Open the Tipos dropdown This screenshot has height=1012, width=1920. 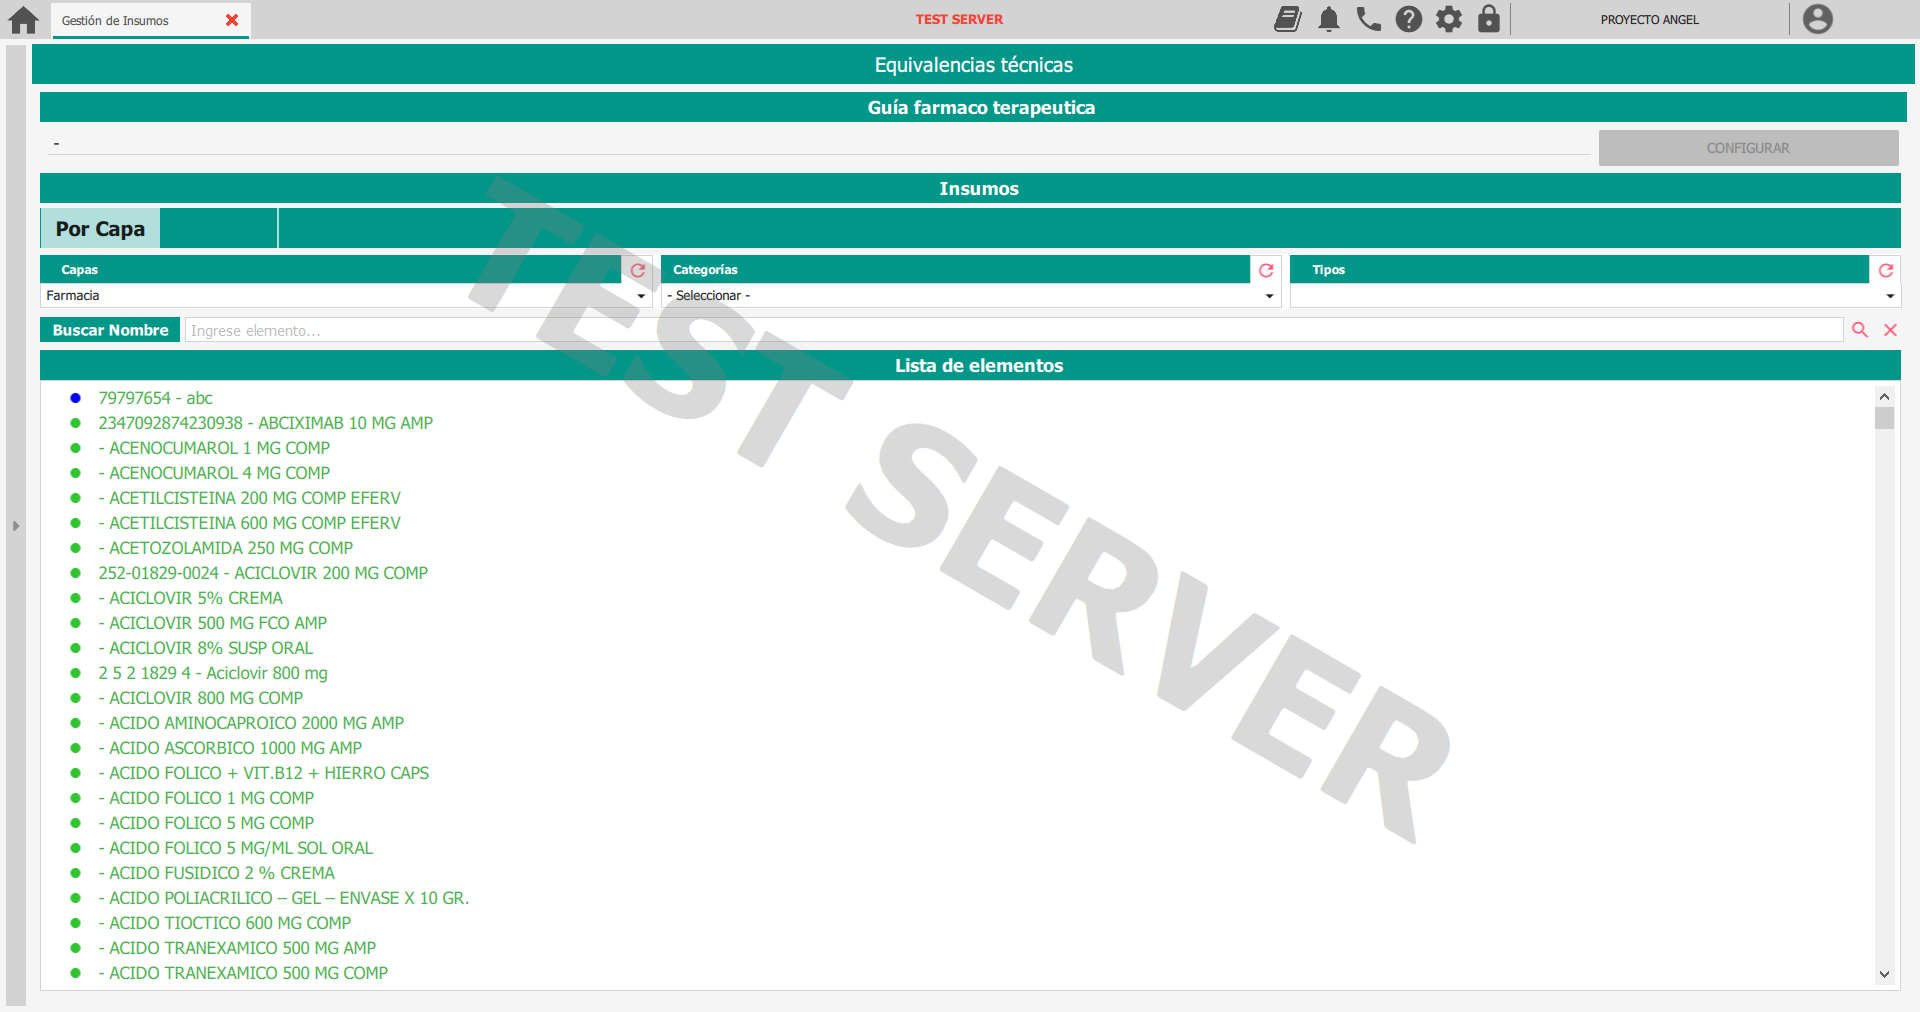coord(1594,296)
